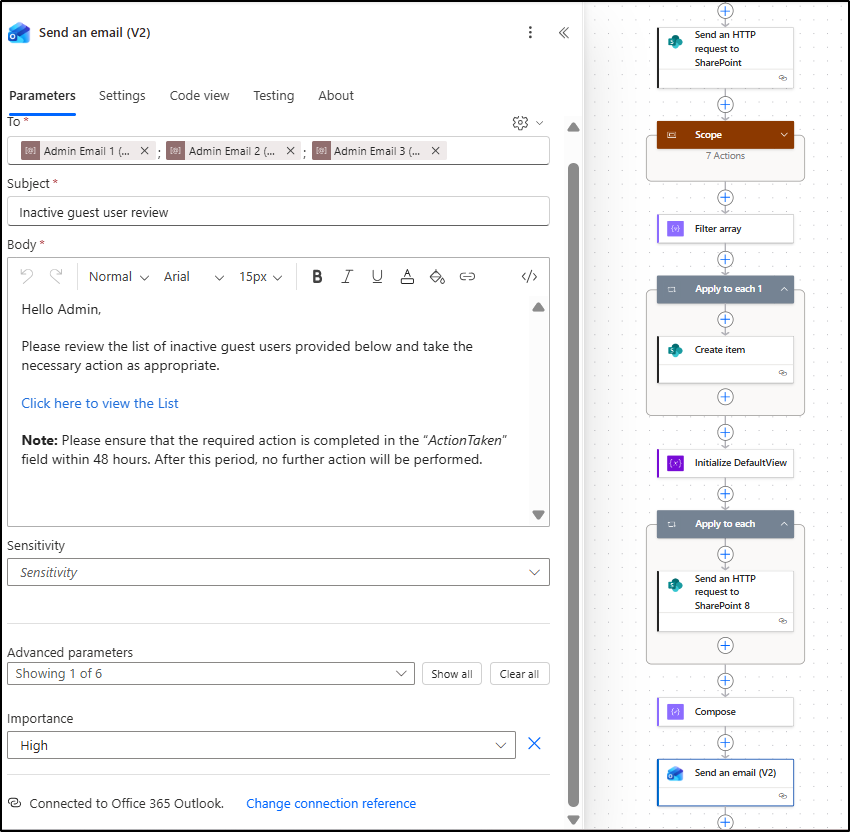This screenshot has height=832, width=850.
Task: Open Change connection reference link
Action: click(330, 803)
